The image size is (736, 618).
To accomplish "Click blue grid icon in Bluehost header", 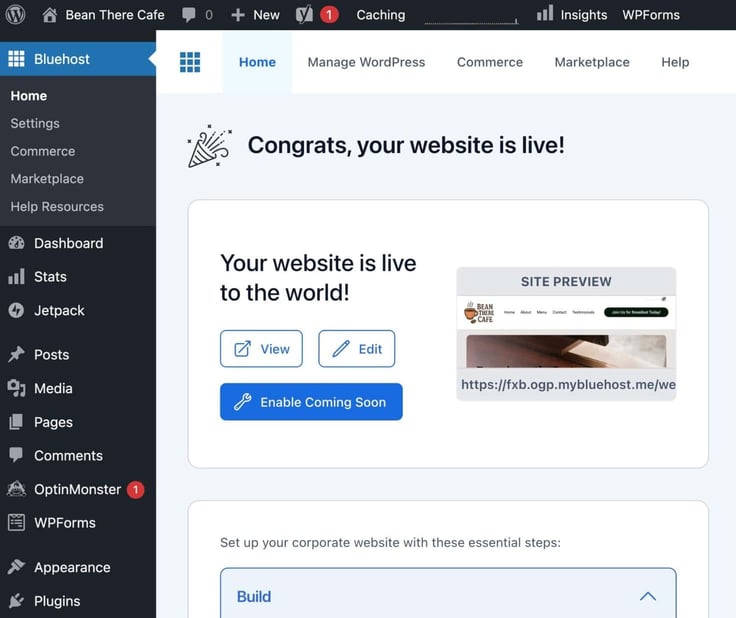I will tap(190, 62).
